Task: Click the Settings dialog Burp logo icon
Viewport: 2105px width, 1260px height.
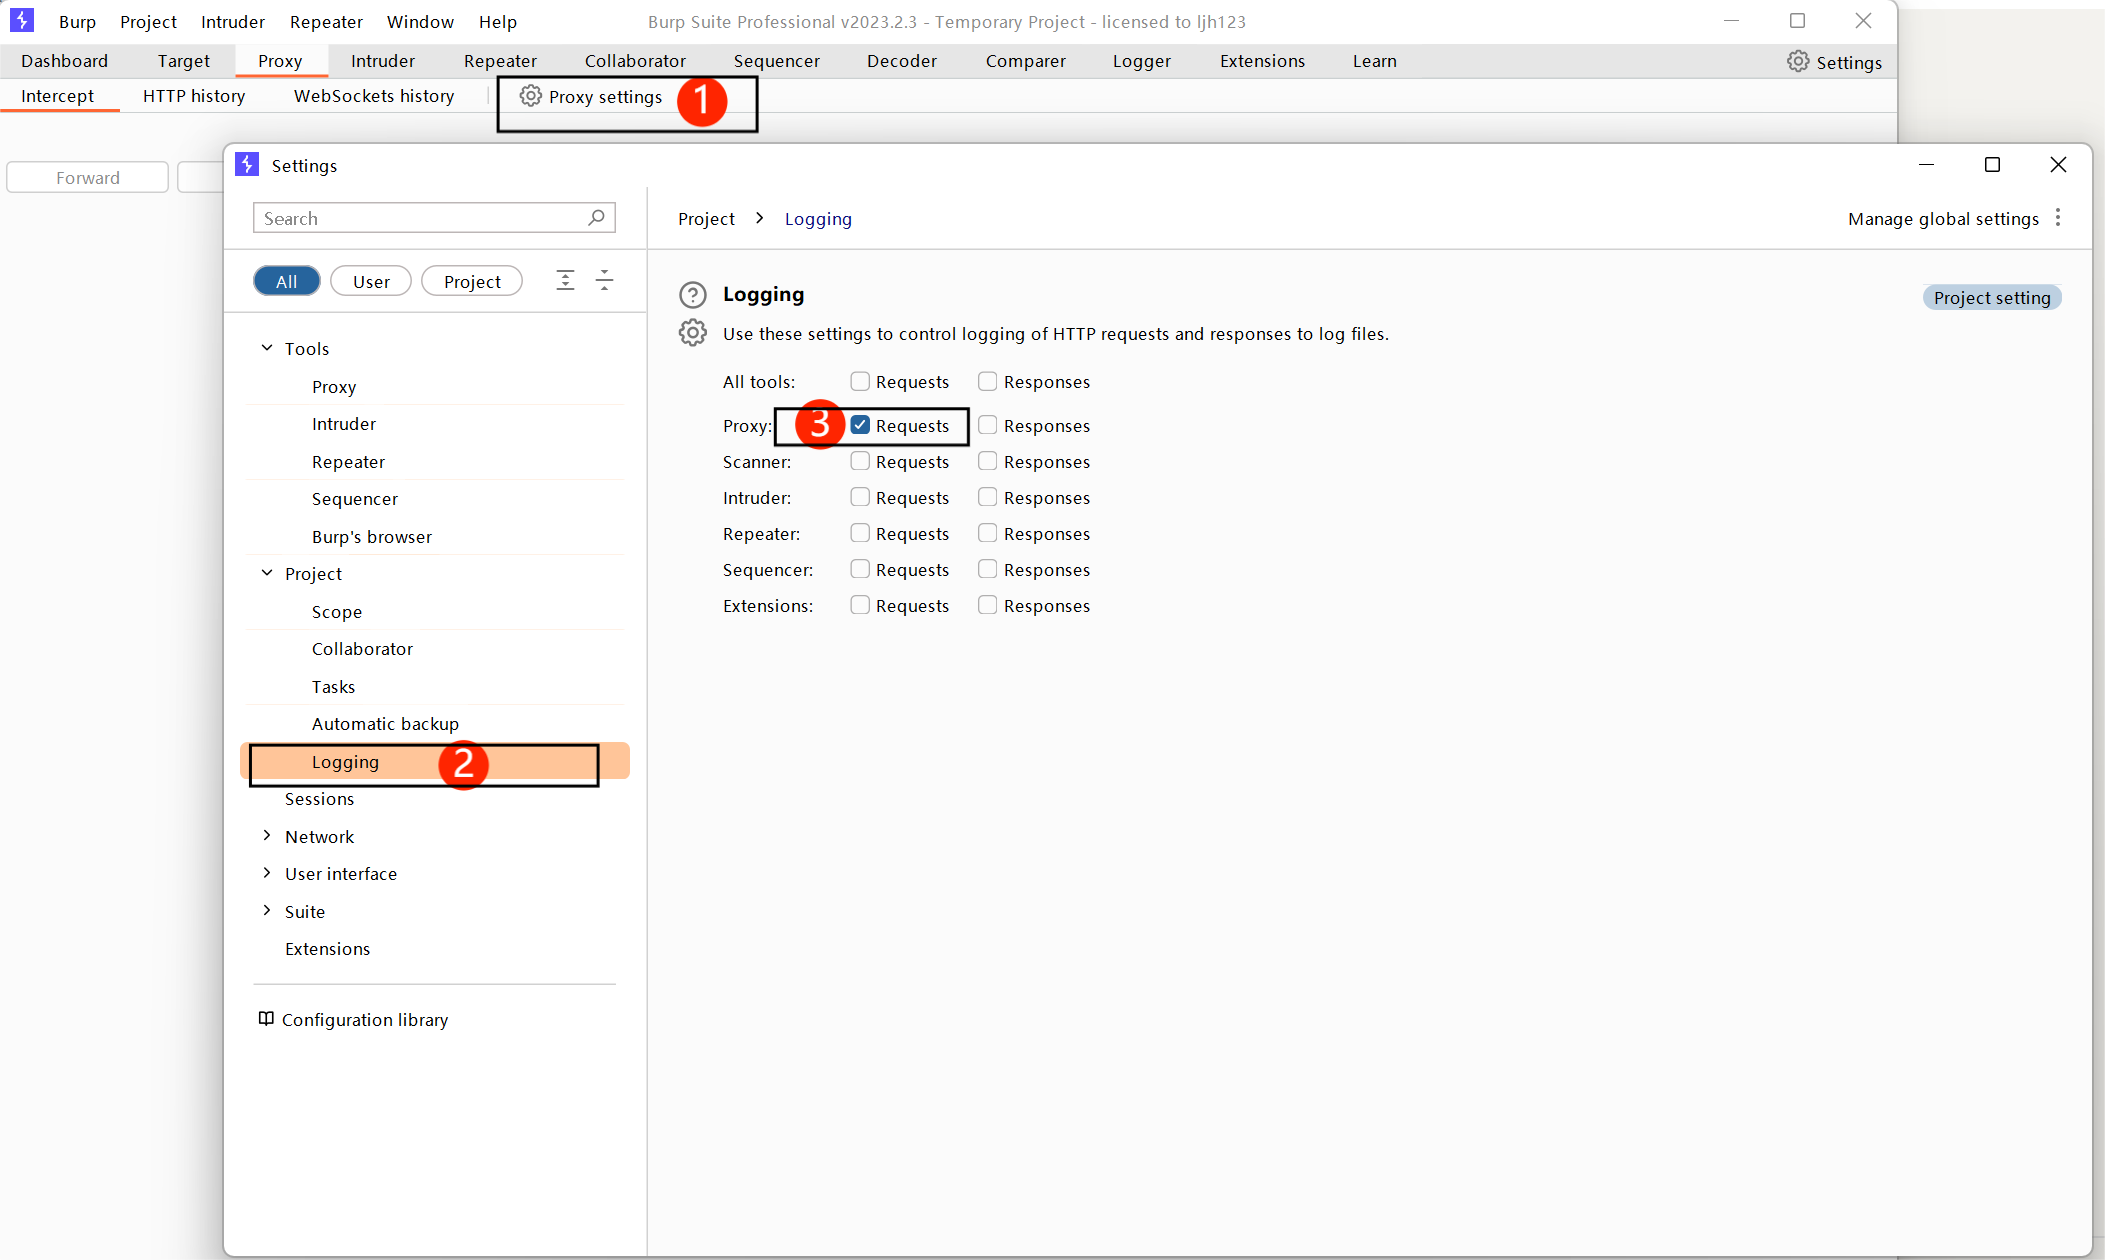Action: coord(247,164)
